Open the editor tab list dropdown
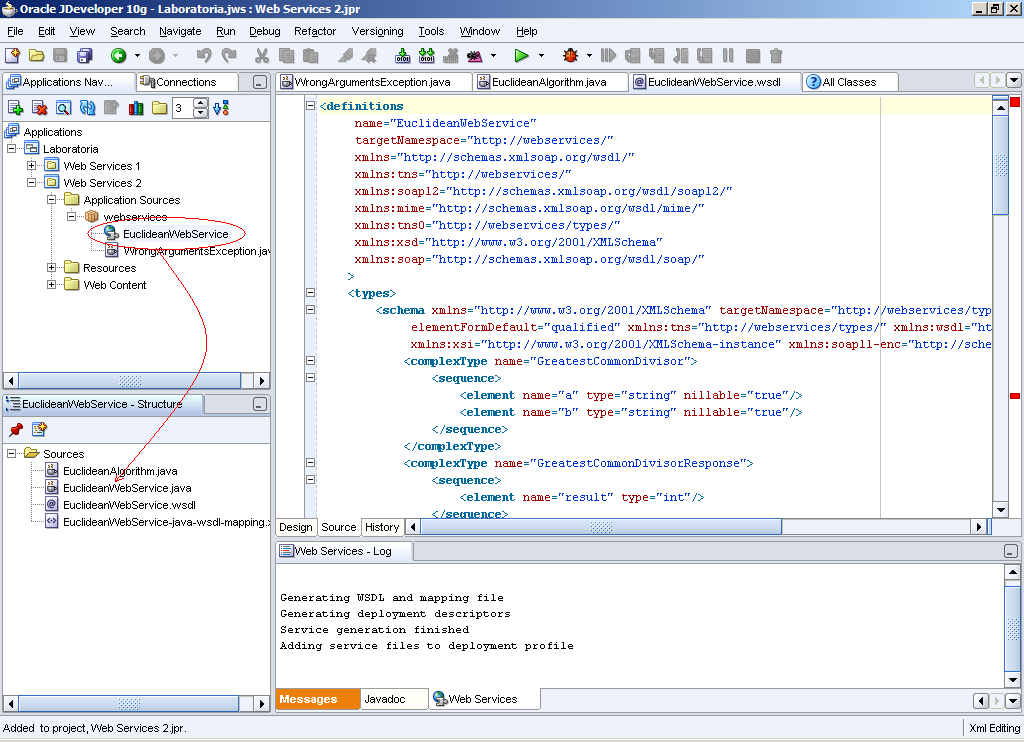 tap(1014, 80)
